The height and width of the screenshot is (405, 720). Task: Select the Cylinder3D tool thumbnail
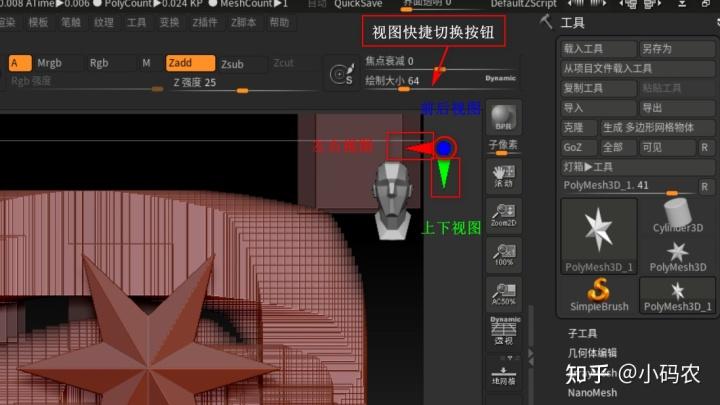click(x=678, y=216)
